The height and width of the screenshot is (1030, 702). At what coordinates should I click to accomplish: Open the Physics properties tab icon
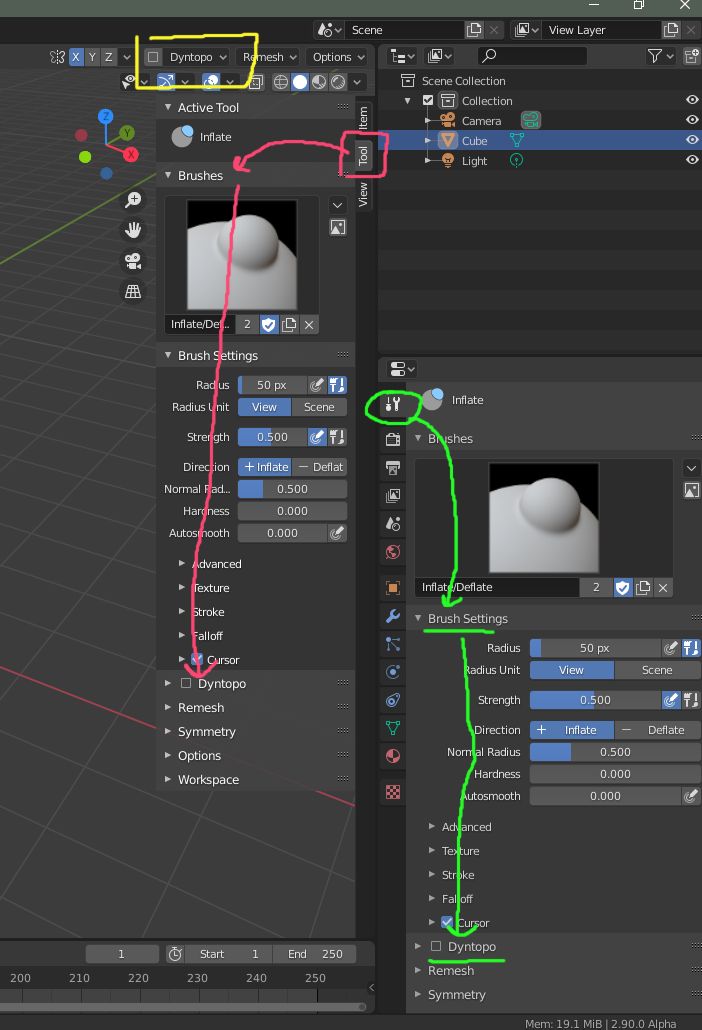[x=393, y=671]
